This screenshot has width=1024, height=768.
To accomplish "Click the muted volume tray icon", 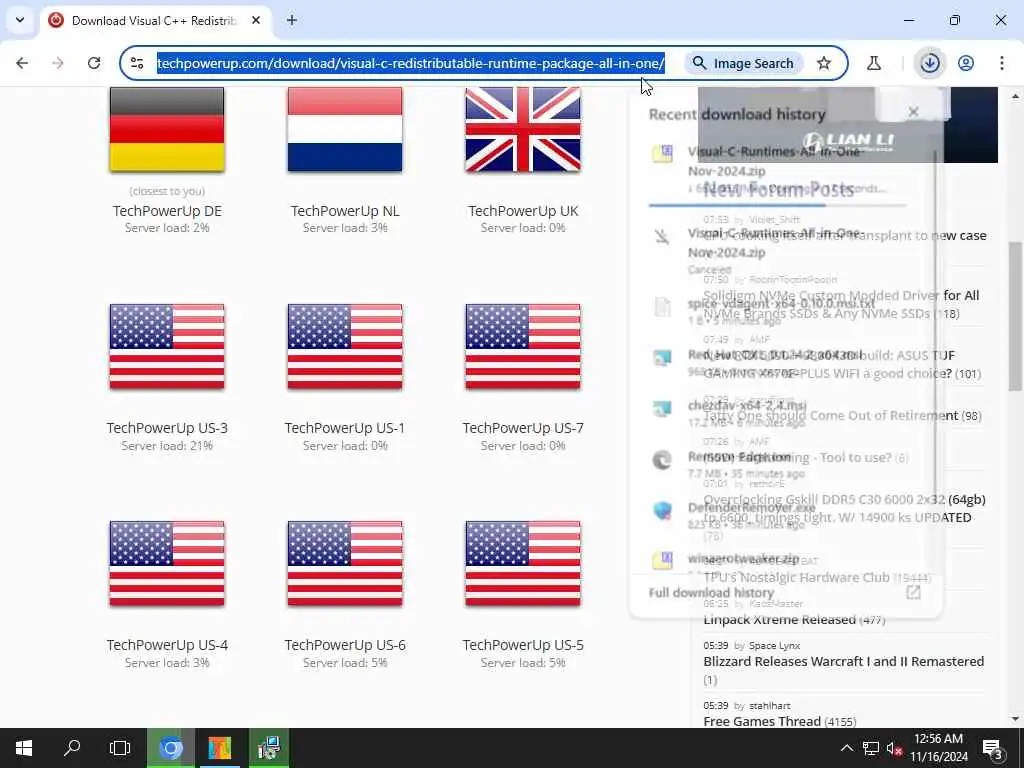I will coord(895,748).
